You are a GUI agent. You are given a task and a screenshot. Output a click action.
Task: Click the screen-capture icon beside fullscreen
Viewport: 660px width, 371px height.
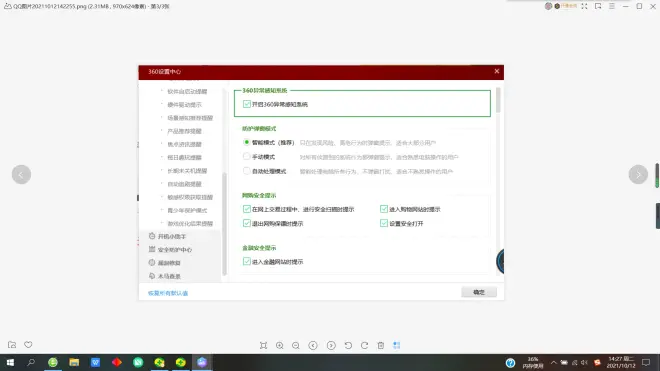pyautogui.click(x=598, y=6)
